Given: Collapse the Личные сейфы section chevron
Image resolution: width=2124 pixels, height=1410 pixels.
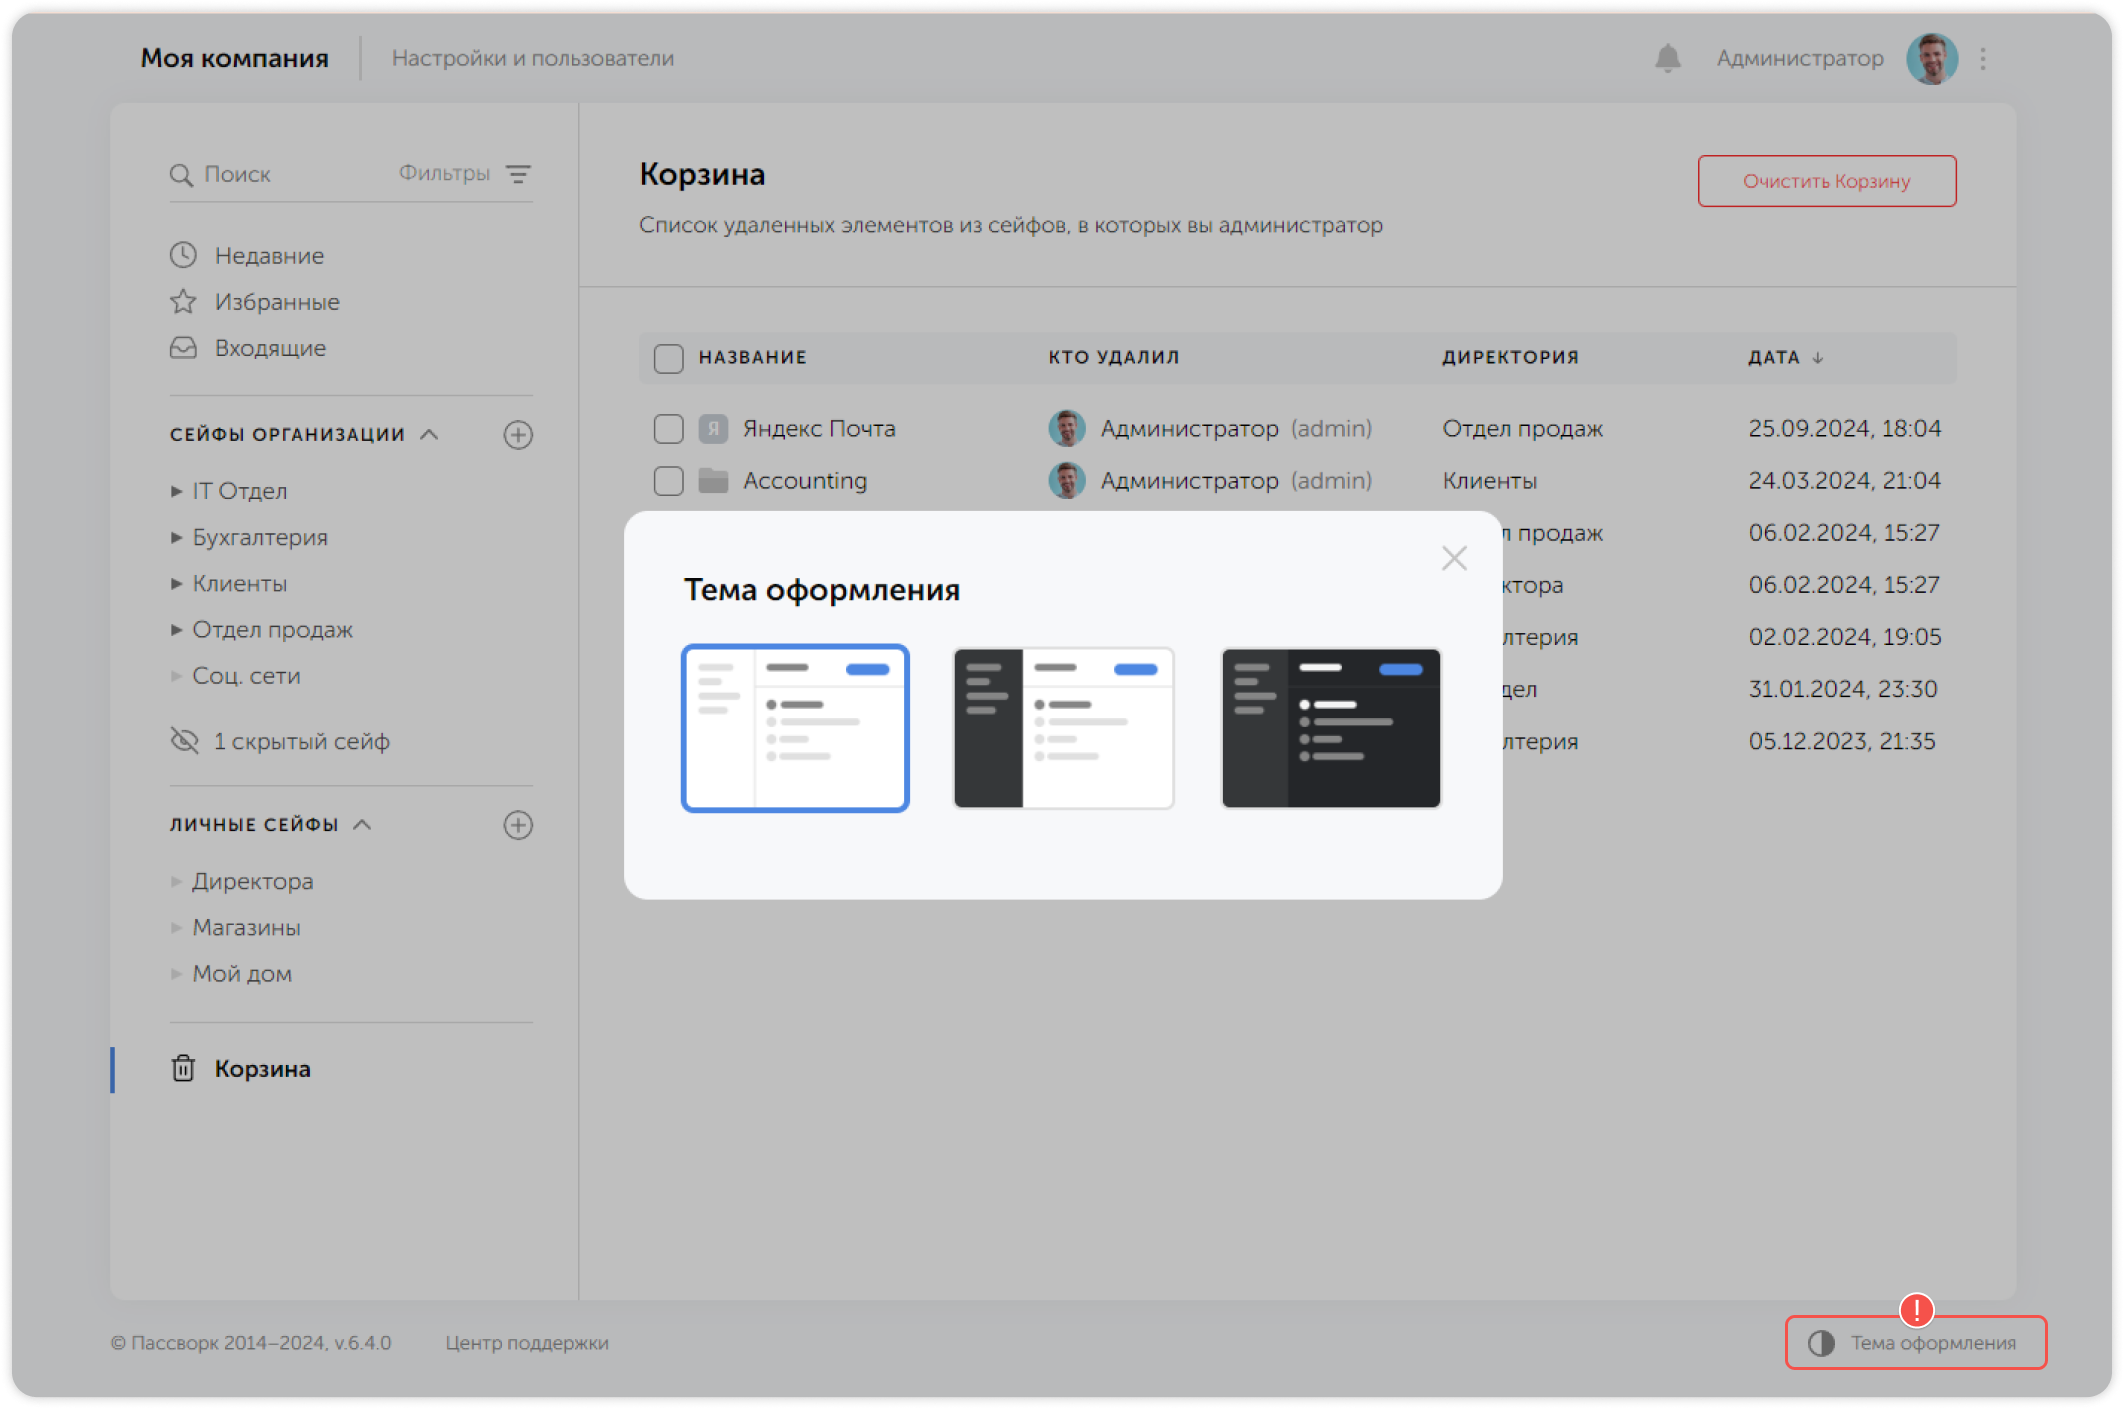Looking at the screenshot, I should coord(363,824).
